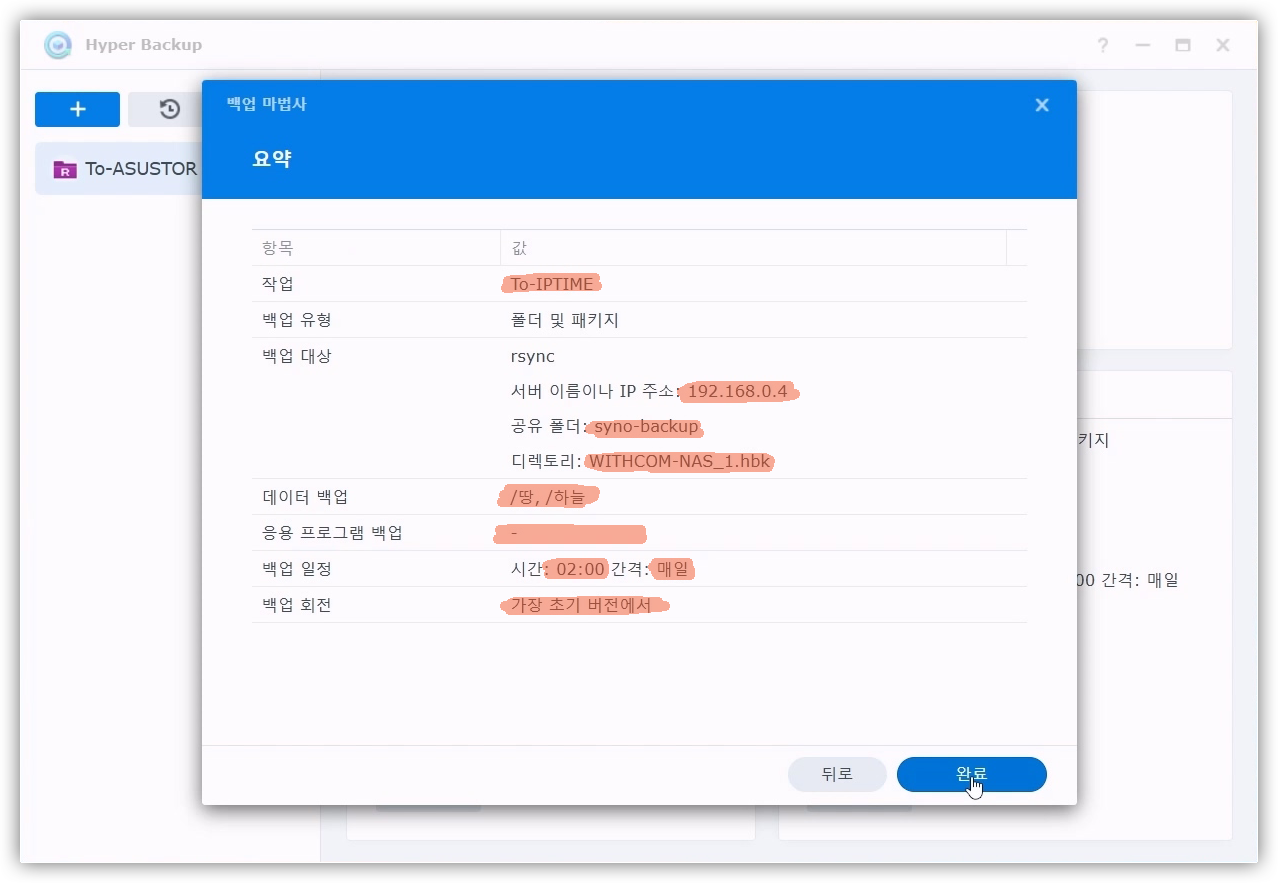
Task: Maximize the Hyper Backup window
Action: [x=1183, y=45]
